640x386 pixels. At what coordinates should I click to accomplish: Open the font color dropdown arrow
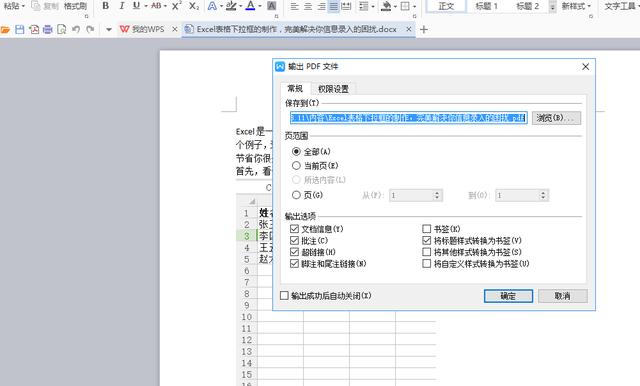260,6
